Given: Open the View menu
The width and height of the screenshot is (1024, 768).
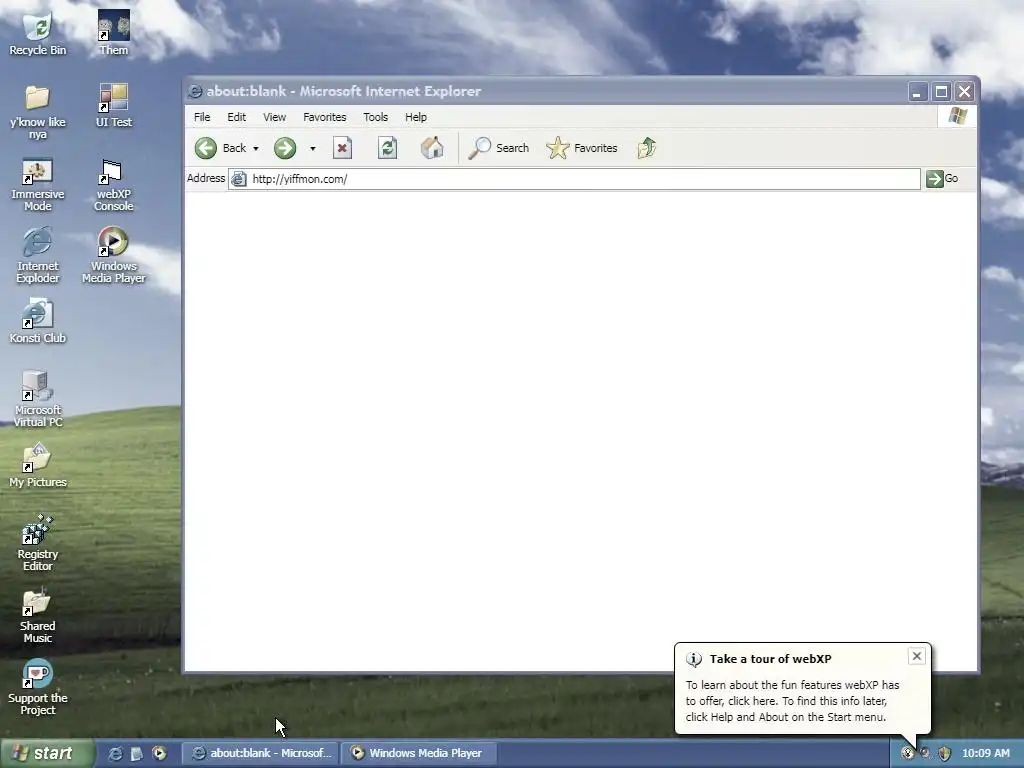Looking at the screenshot, I should tap(274, 117).
